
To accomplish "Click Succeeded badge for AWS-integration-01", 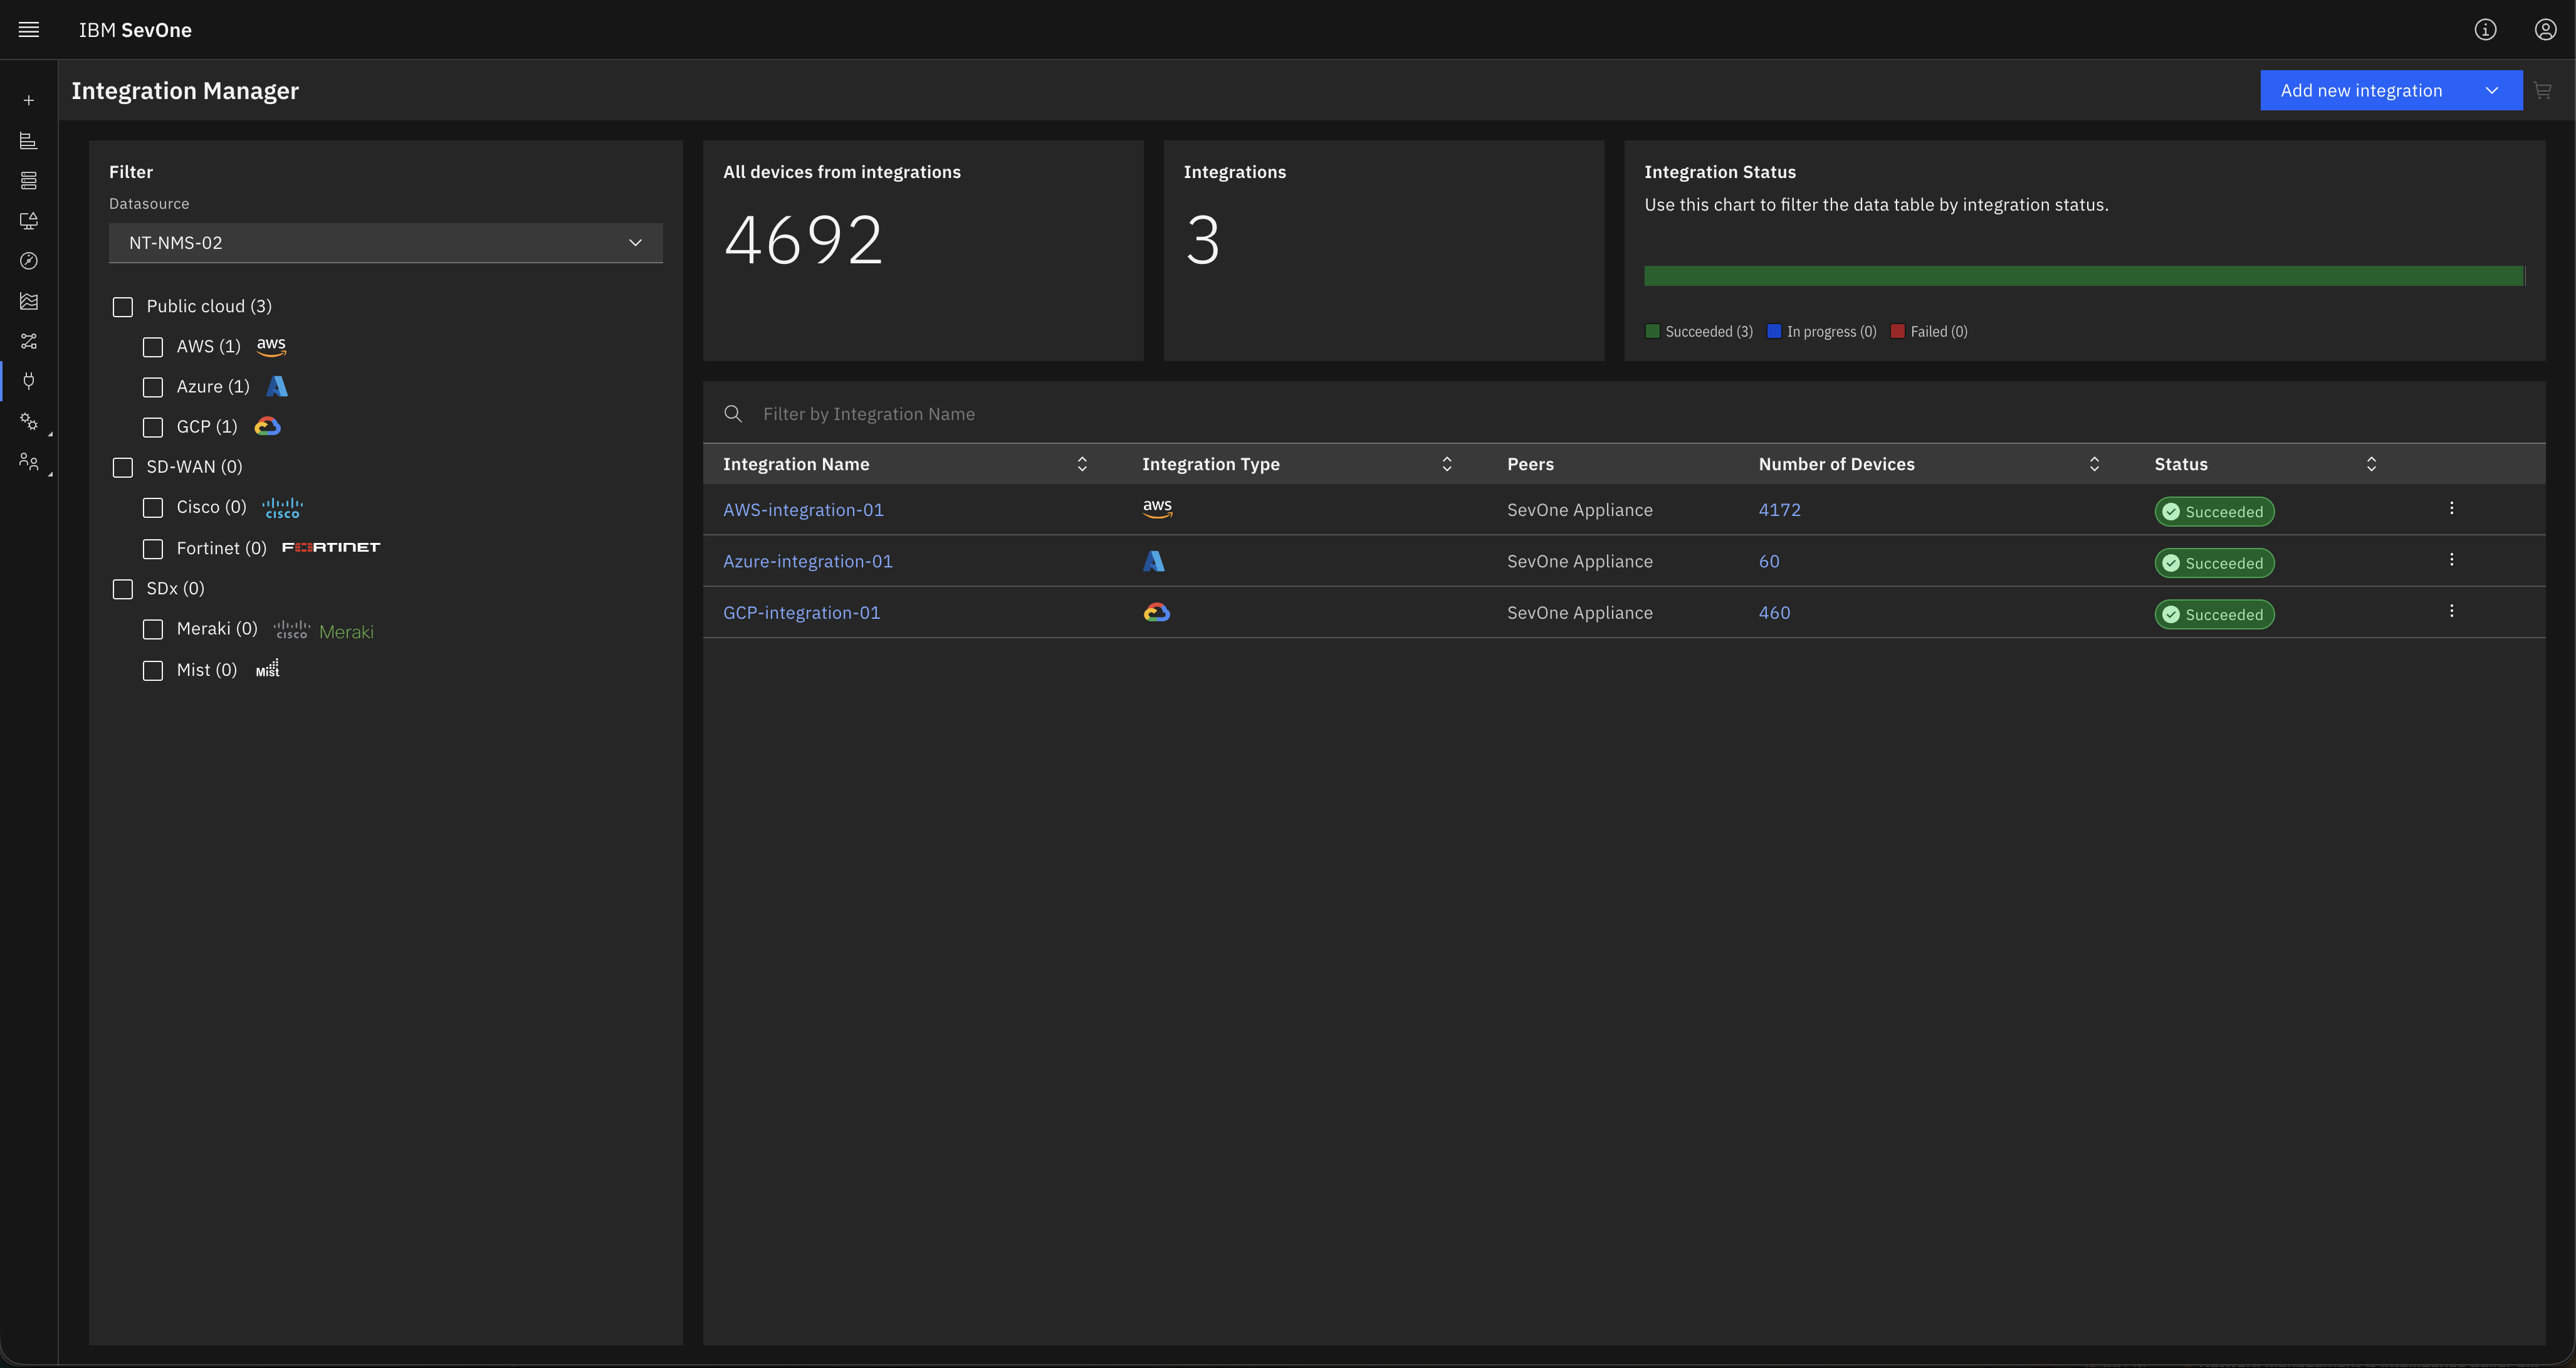I will 2215,512.
